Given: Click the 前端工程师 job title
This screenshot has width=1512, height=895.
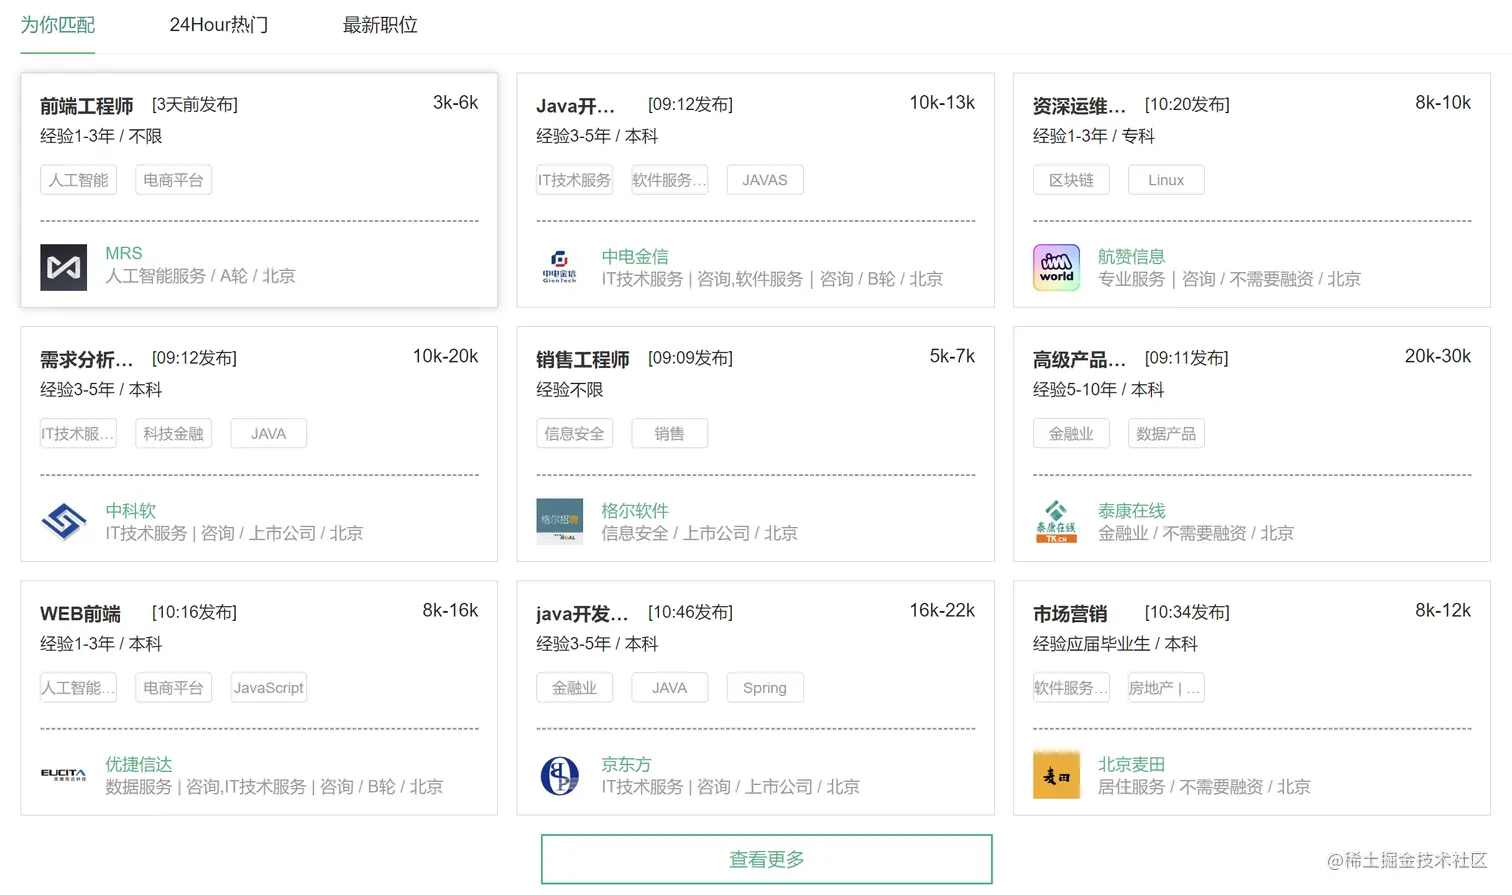Looking at the screenshot, I should click(x=85, y=104).
